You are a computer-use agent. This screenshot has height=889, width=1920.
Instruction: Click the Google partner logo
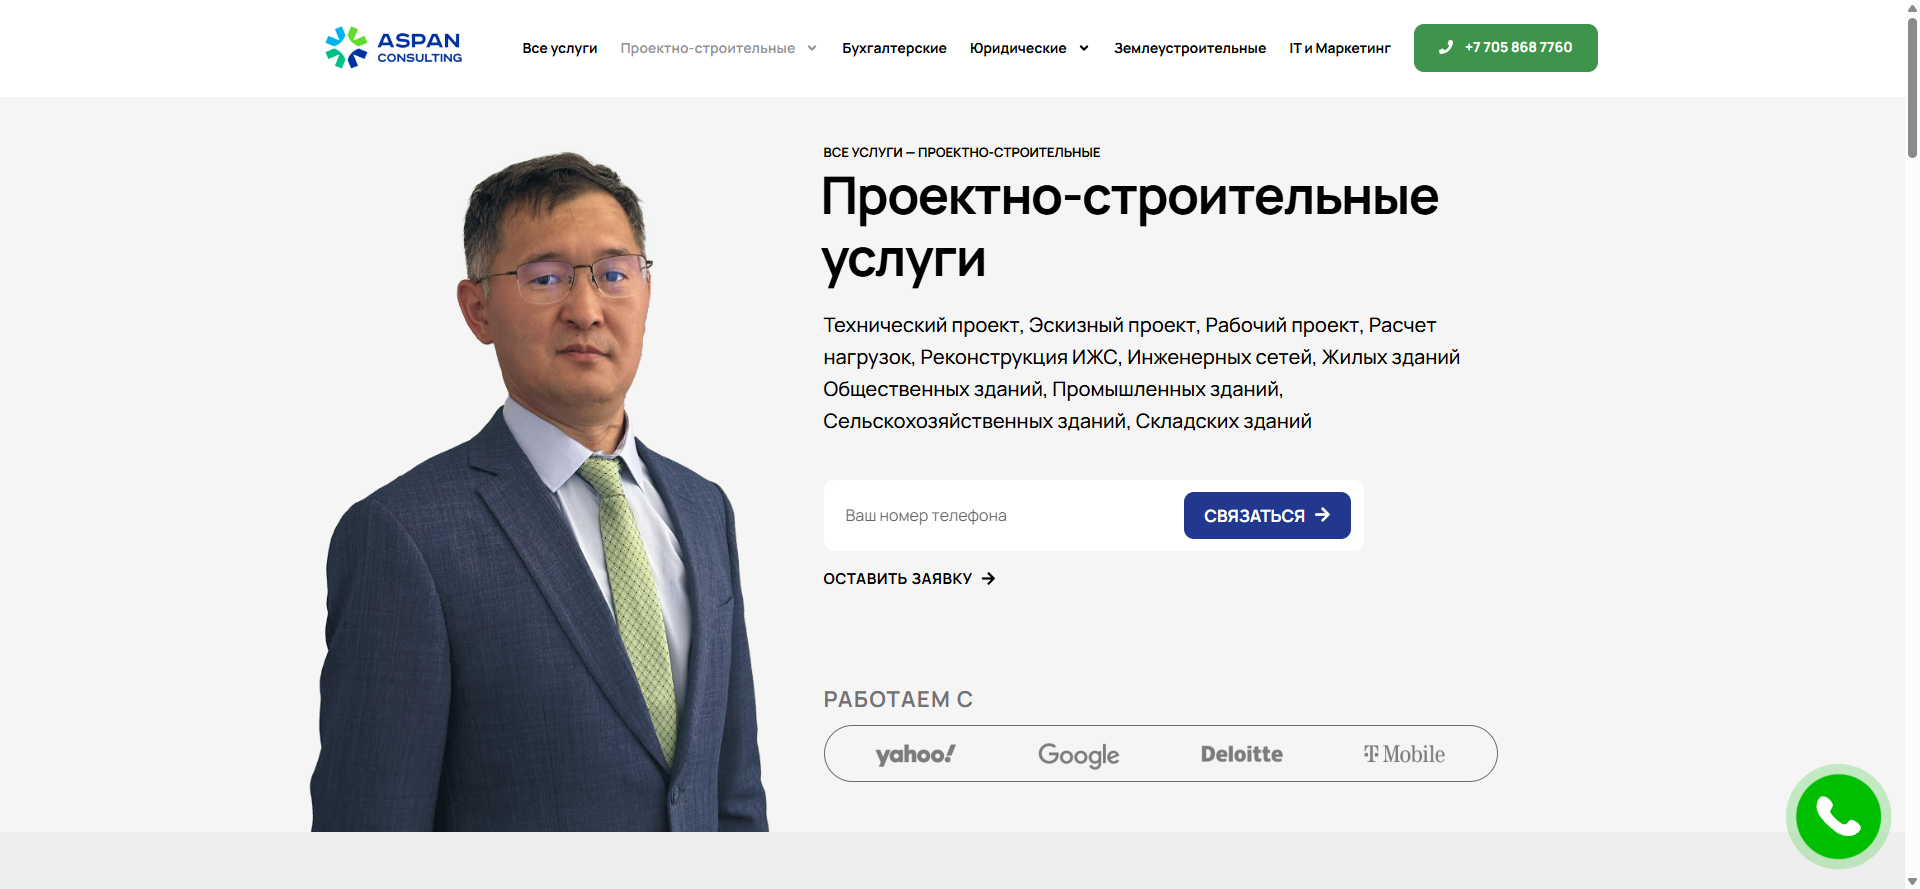(1078, 755)
